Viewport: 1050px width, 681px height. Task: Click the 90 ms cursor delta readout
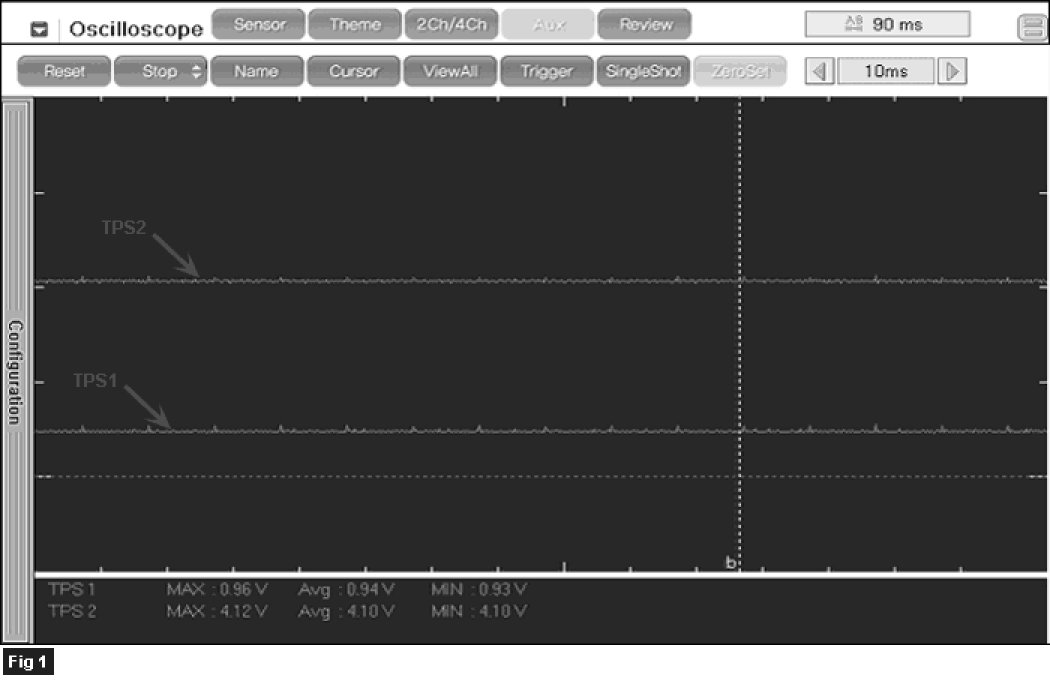(x=887, y=25)
